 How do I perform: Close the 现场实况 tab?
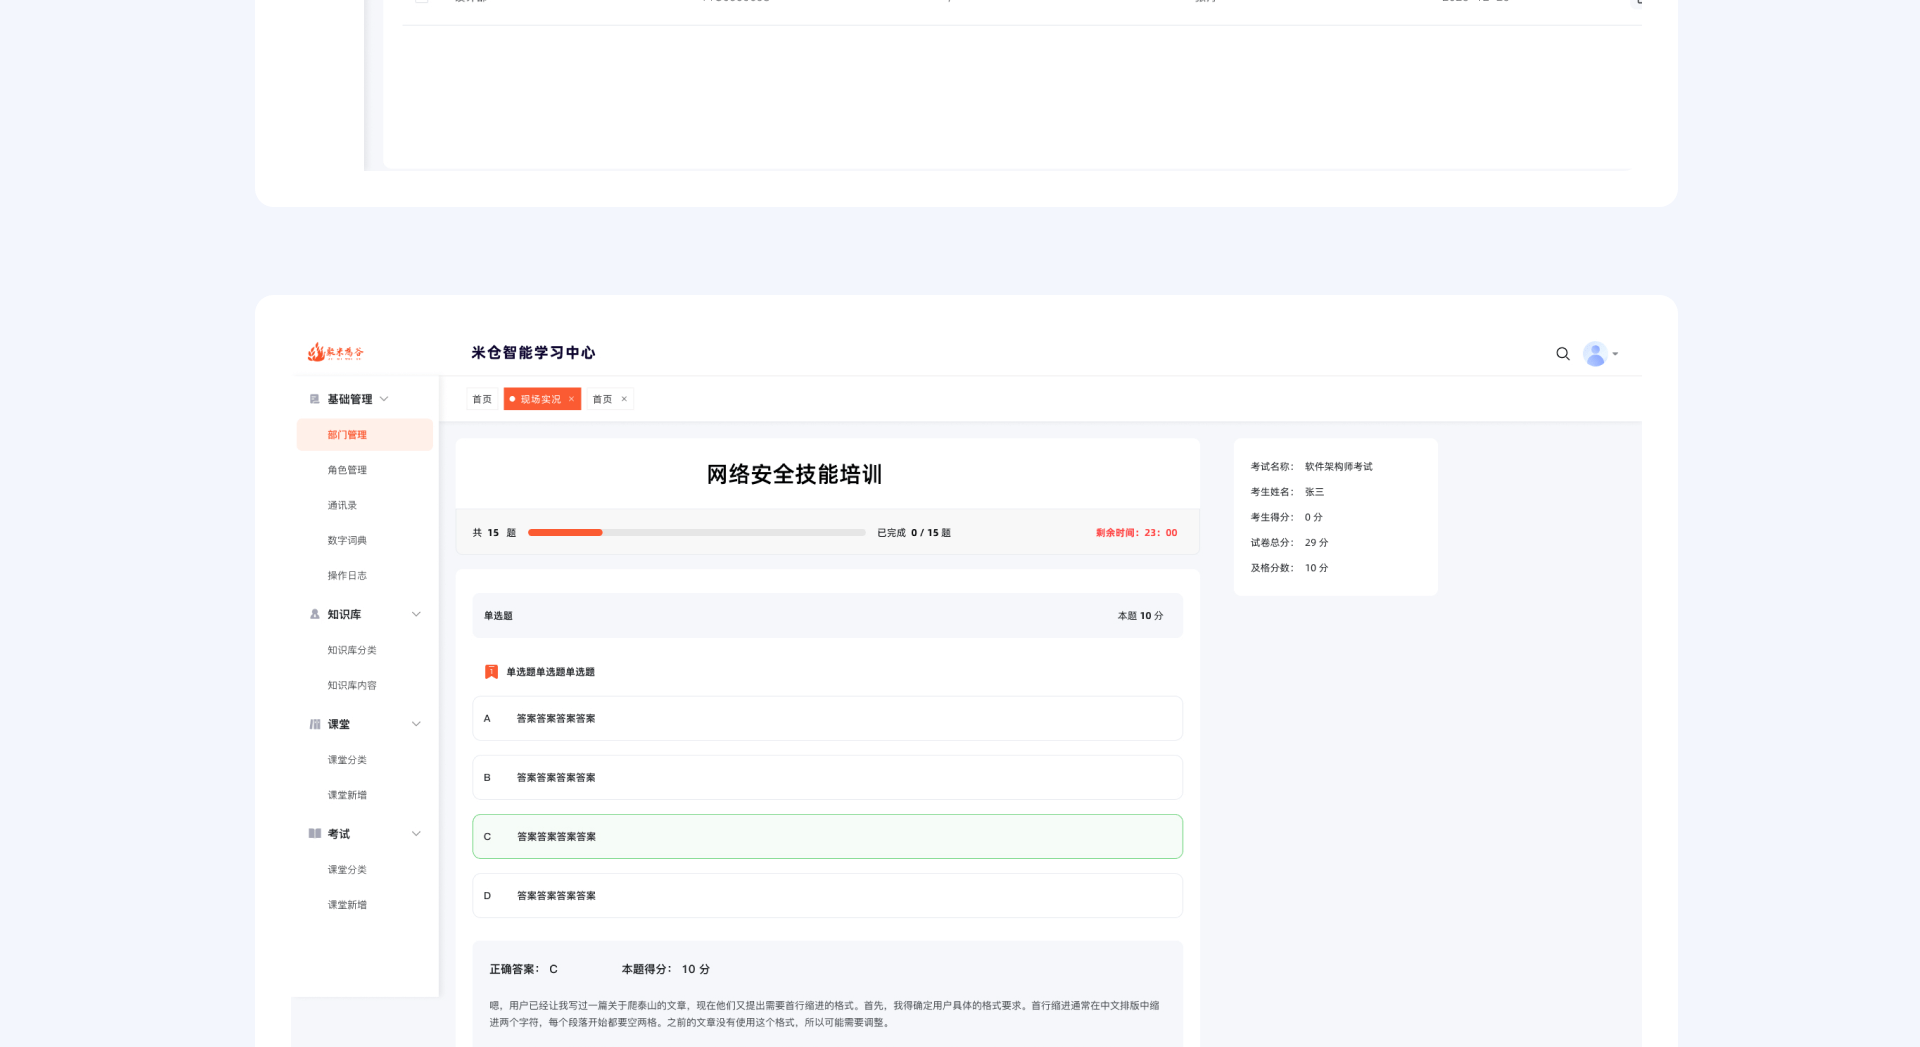click(x=571, y=399)
